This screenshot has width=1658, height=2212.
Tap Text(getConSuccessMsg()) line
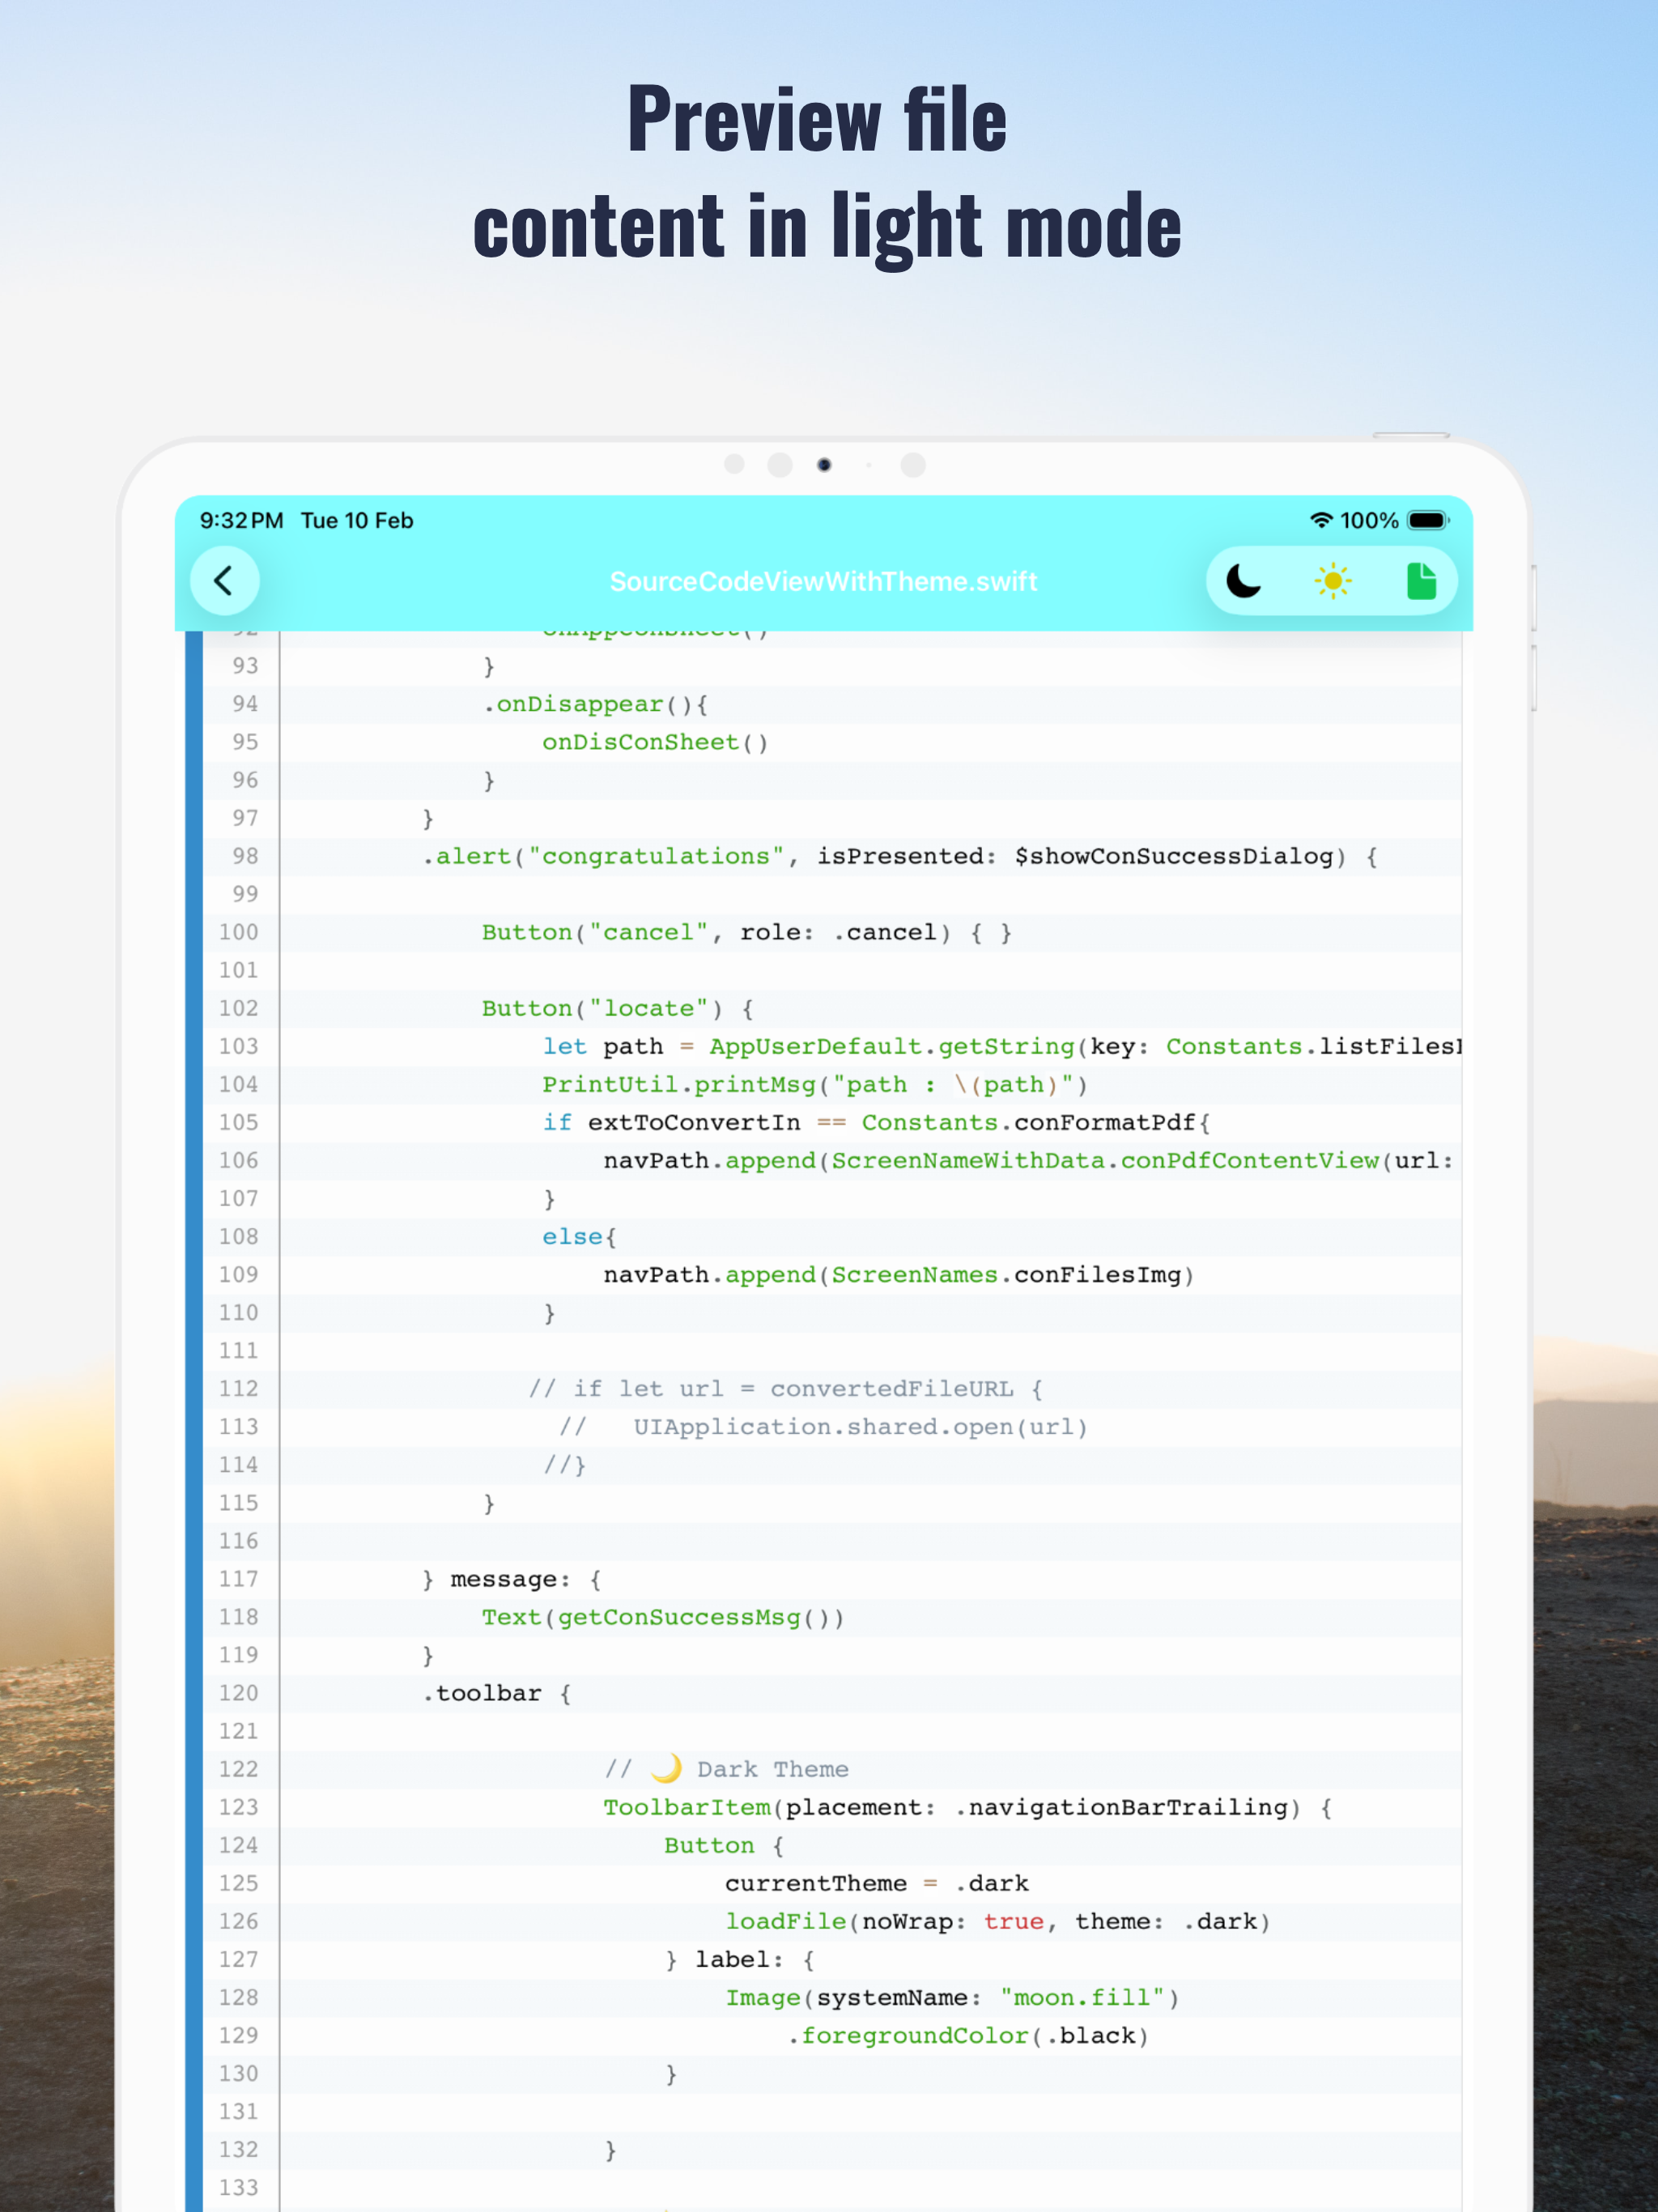(663, 1617)
